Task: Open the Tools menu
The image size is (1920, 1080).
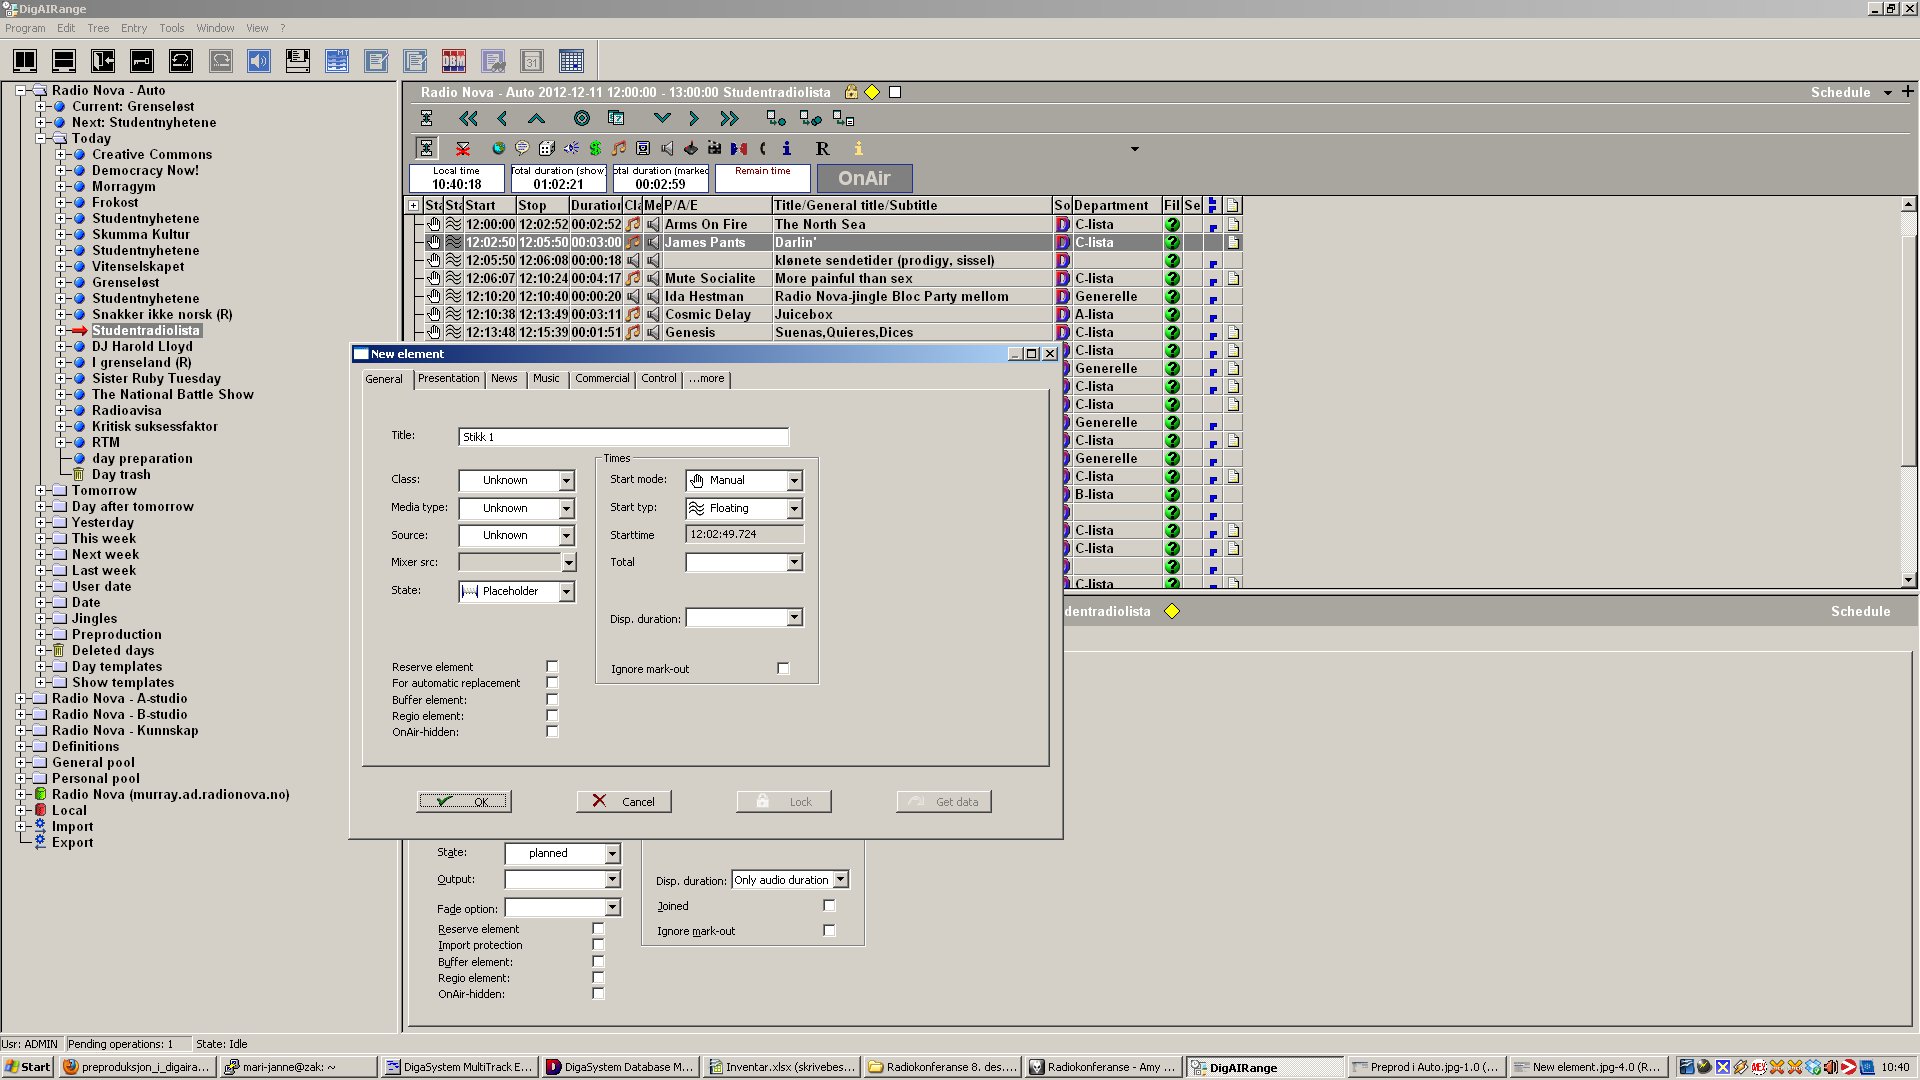Action: pyautogui.click(x=172, y=28)
